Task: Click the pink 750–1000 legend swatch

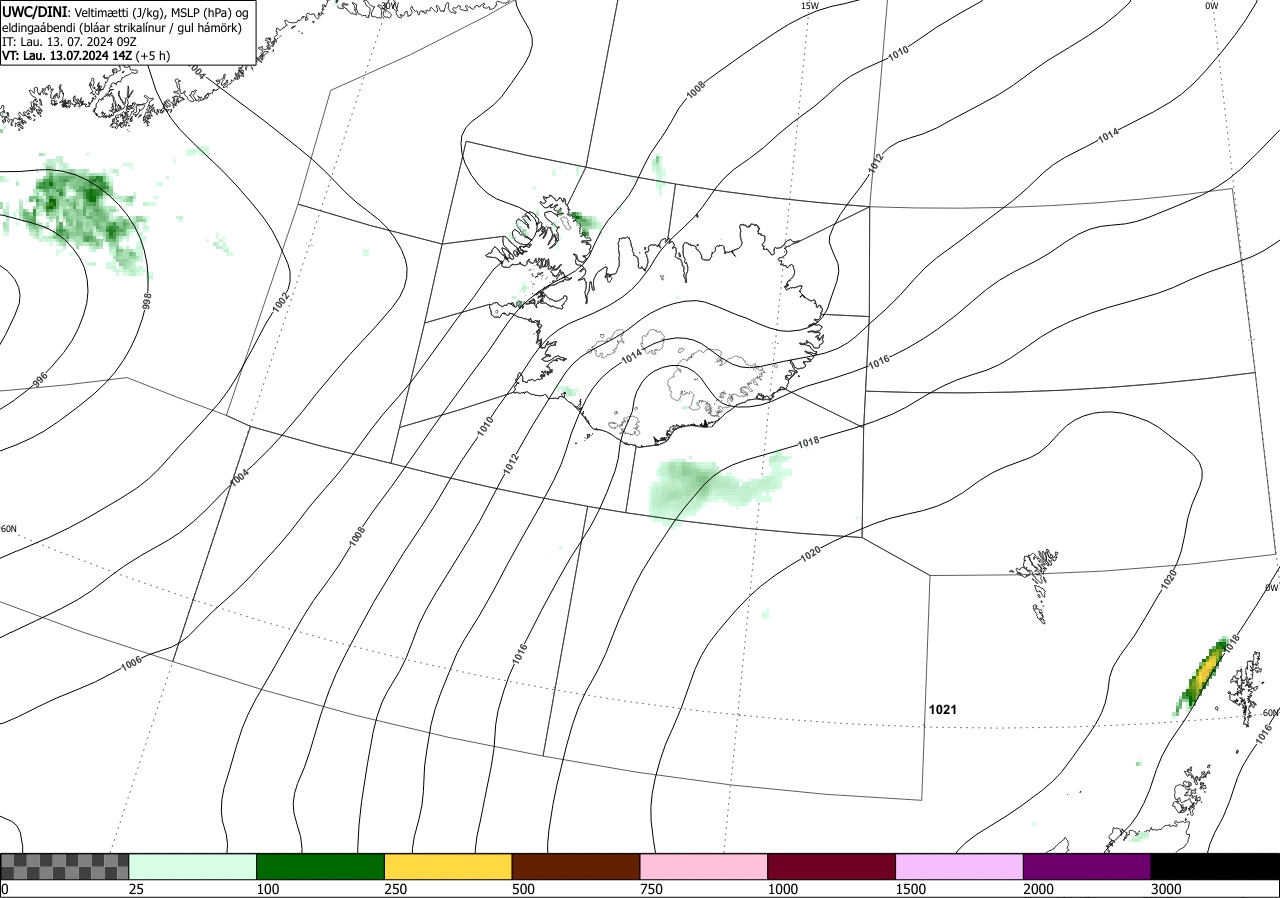Action: coord(704,866)
